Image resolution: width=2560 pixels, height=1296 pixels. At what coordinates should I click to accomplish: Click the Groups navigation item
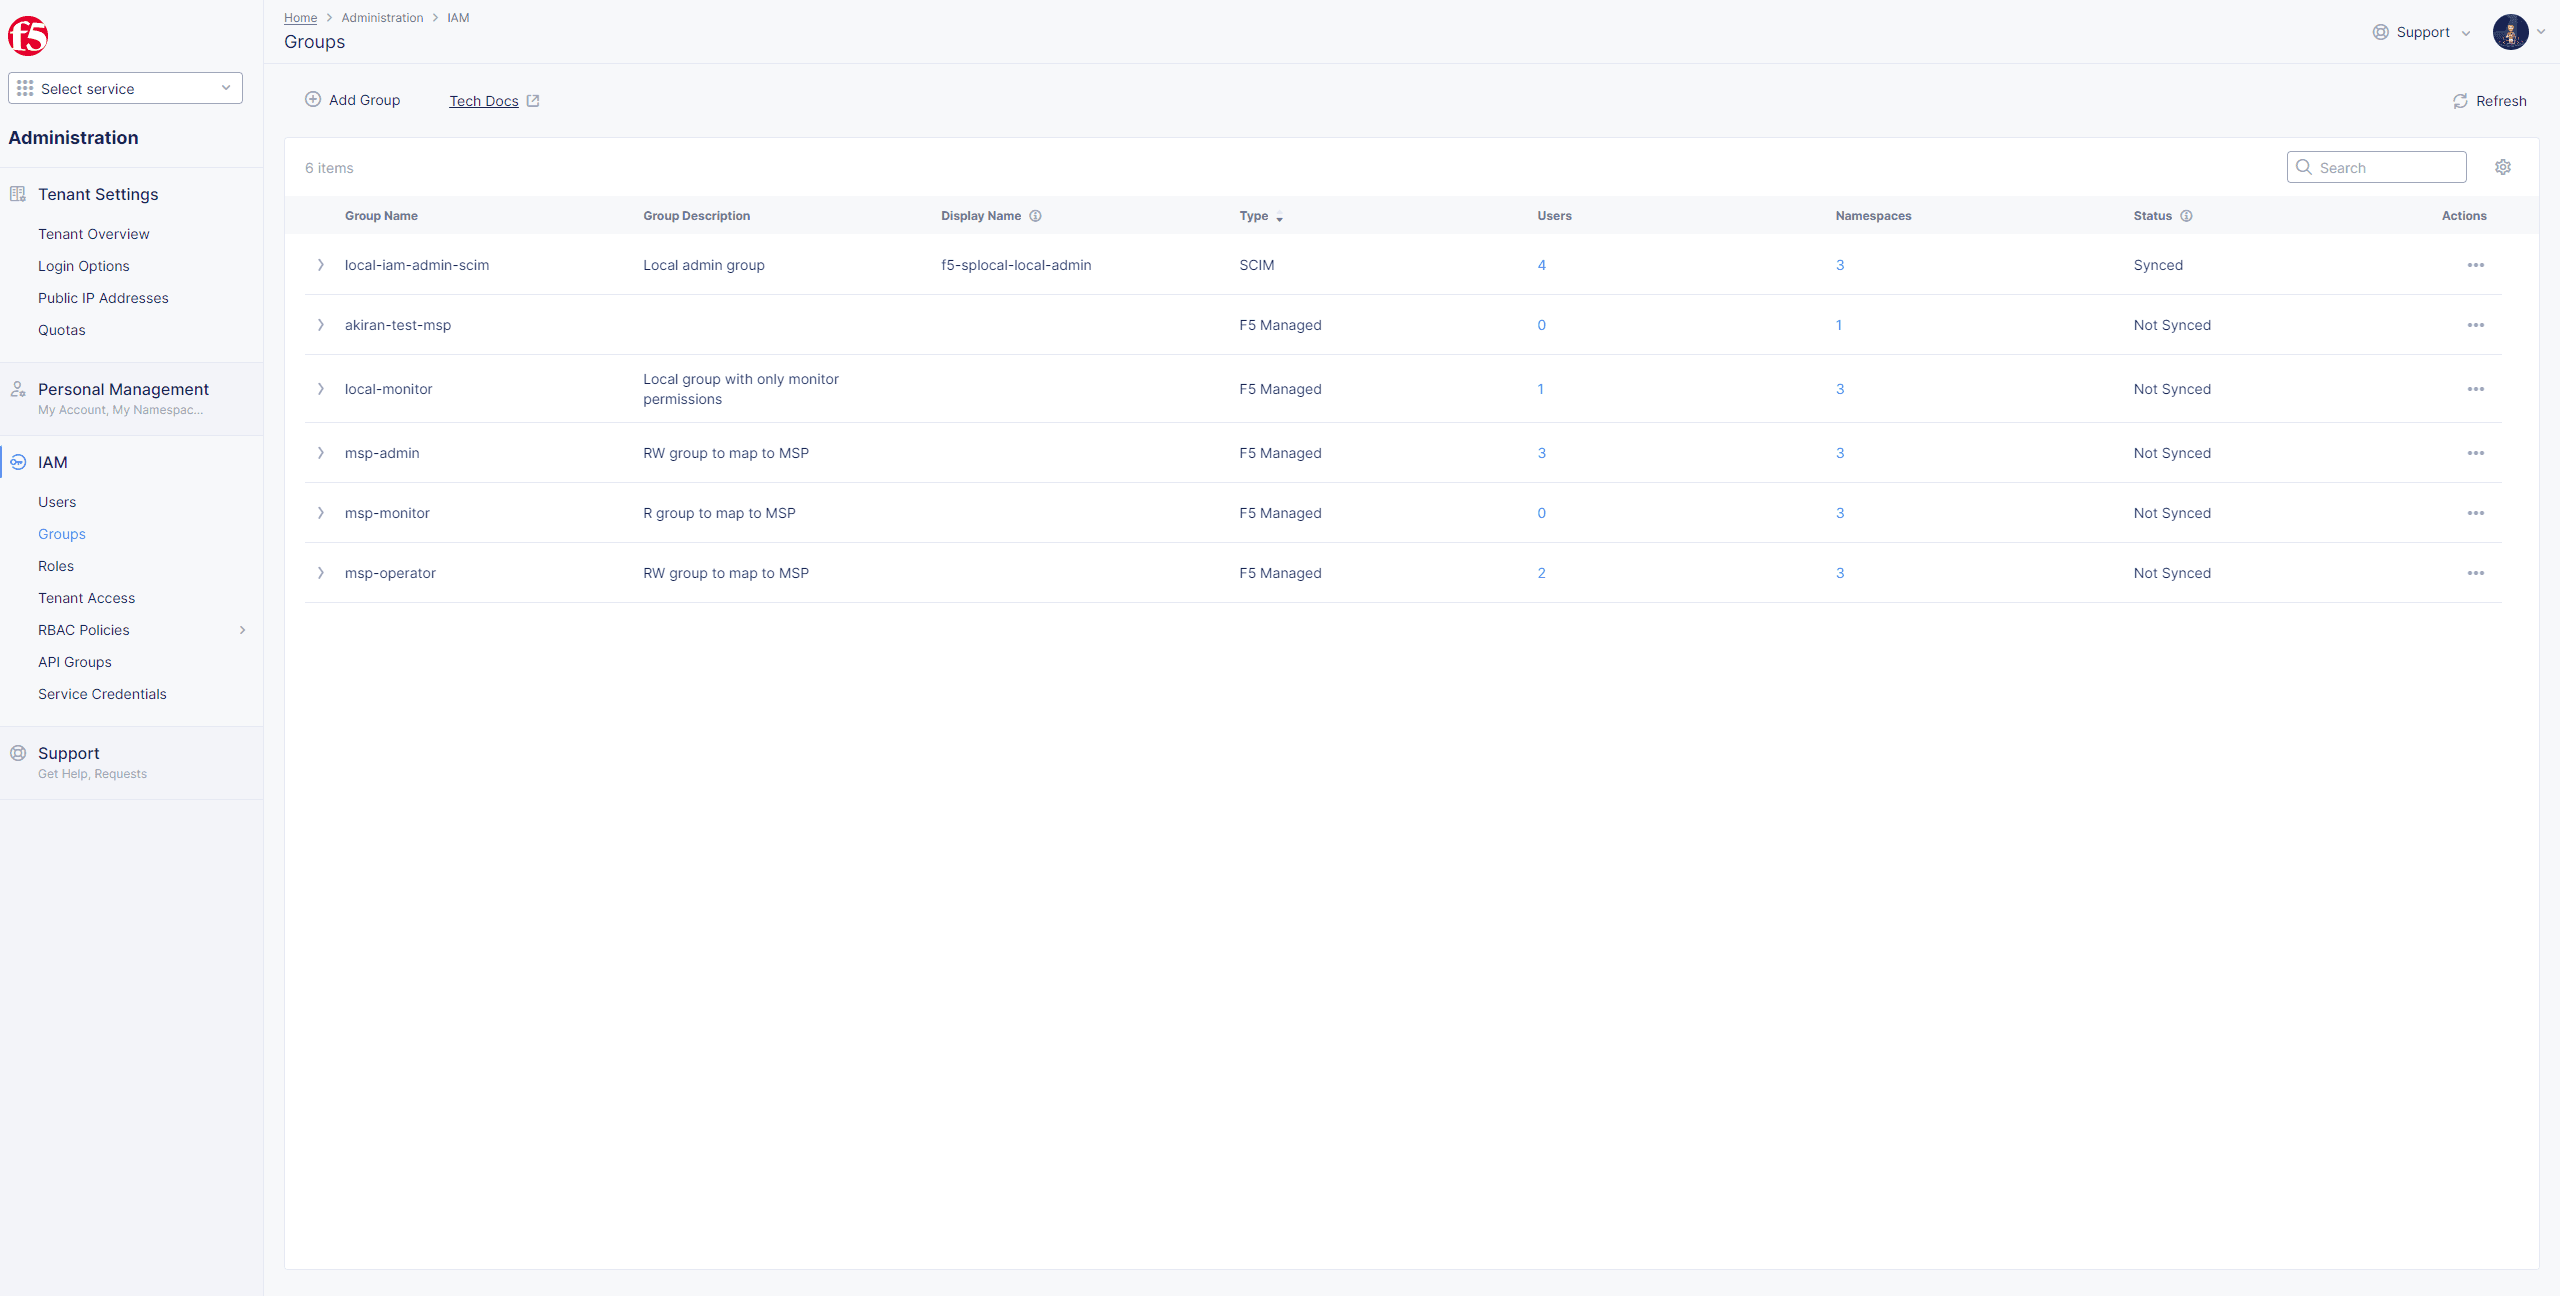pyautogui.click(x=61, y=532)
